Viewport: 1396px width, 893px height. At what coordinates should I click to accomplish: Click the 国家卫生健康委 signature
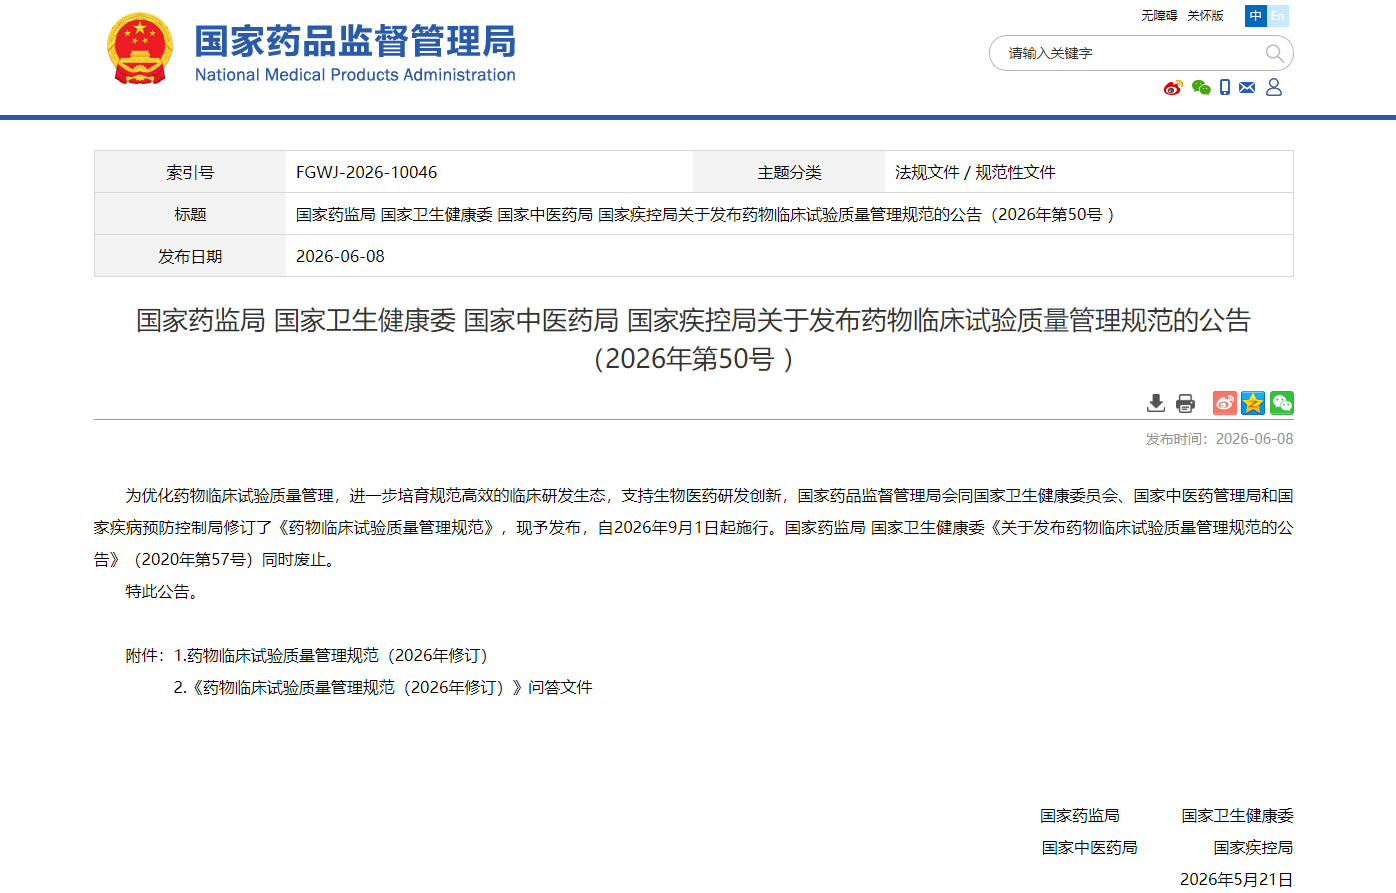[x=1237, y=816]
